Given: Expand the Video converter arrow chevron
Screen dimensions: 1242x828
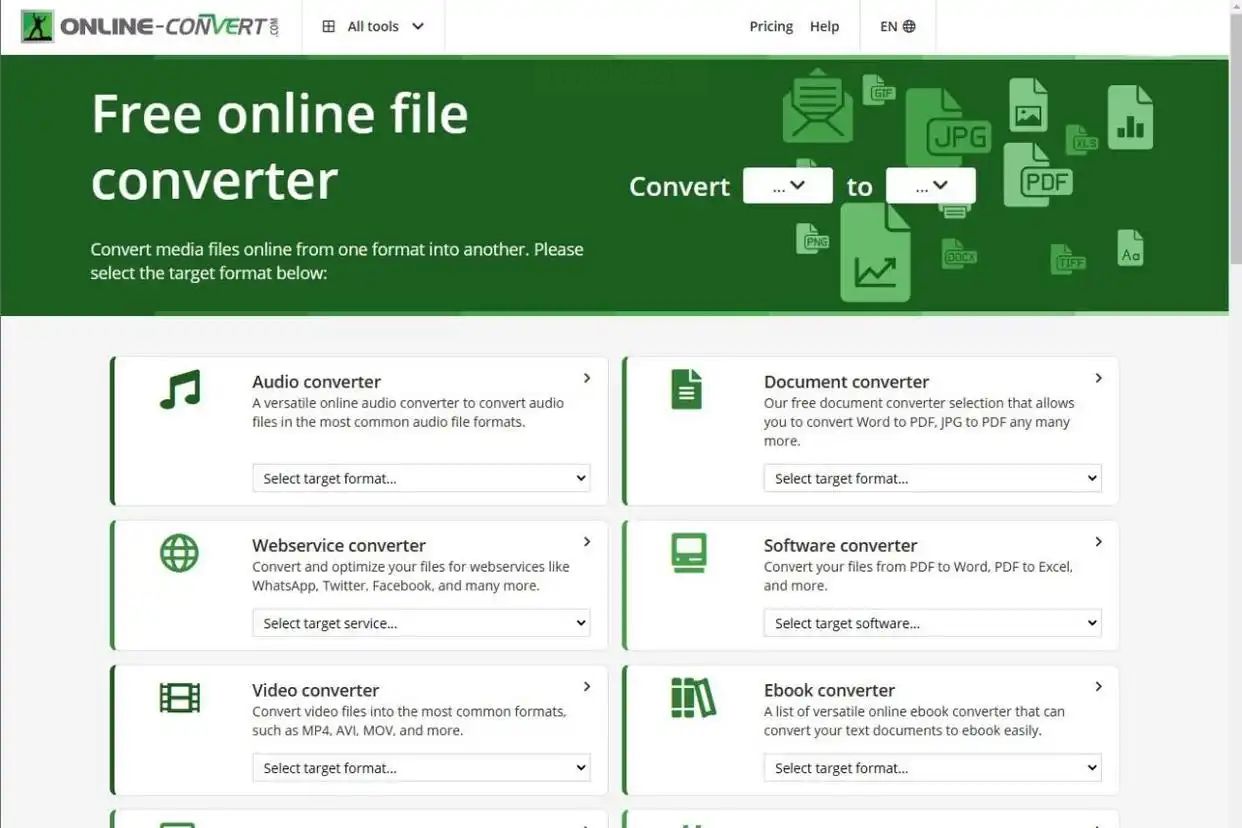Looking at the screenshot, I should (587, 687).
